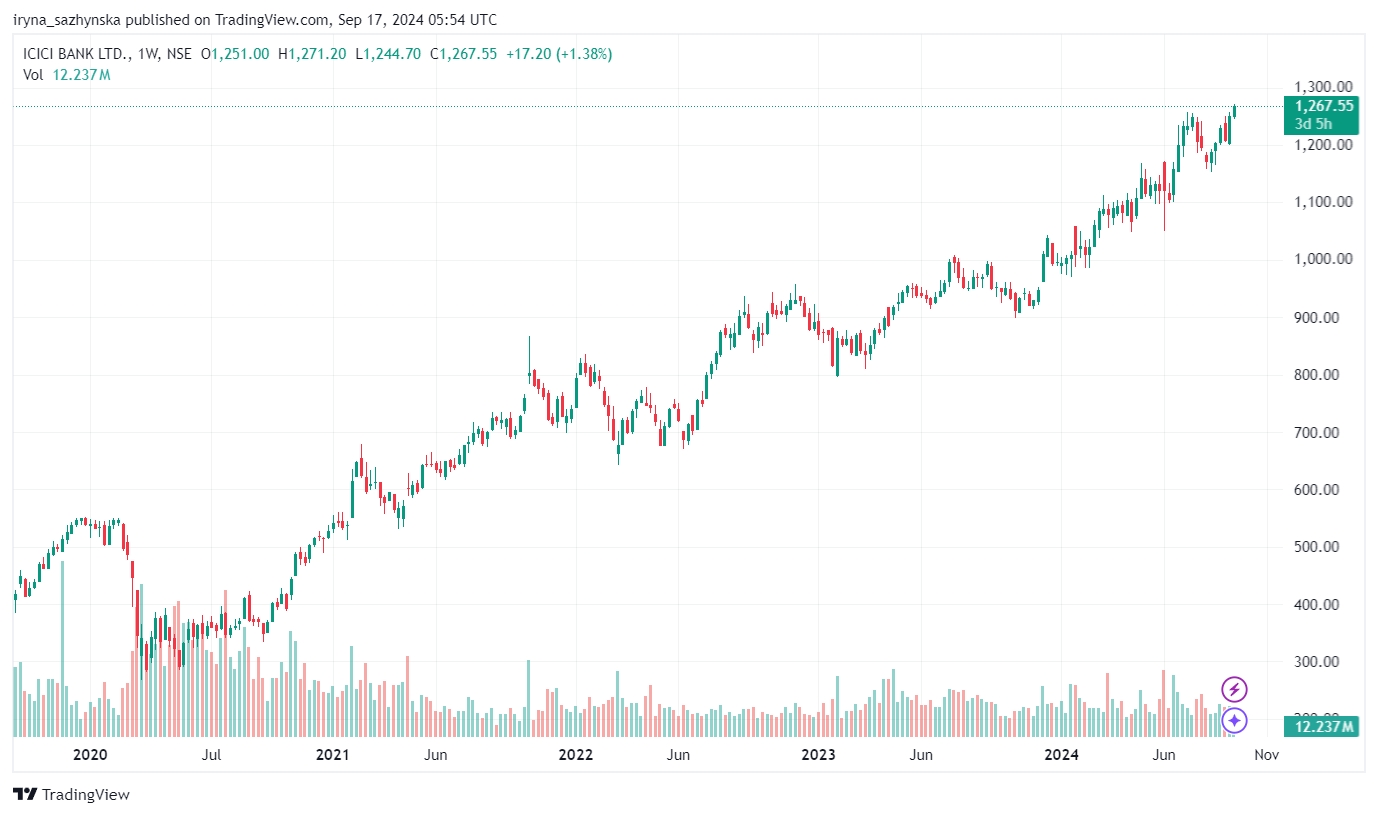
Task: Click the 1,200.00 price axis label
Action: (1323, 144)
